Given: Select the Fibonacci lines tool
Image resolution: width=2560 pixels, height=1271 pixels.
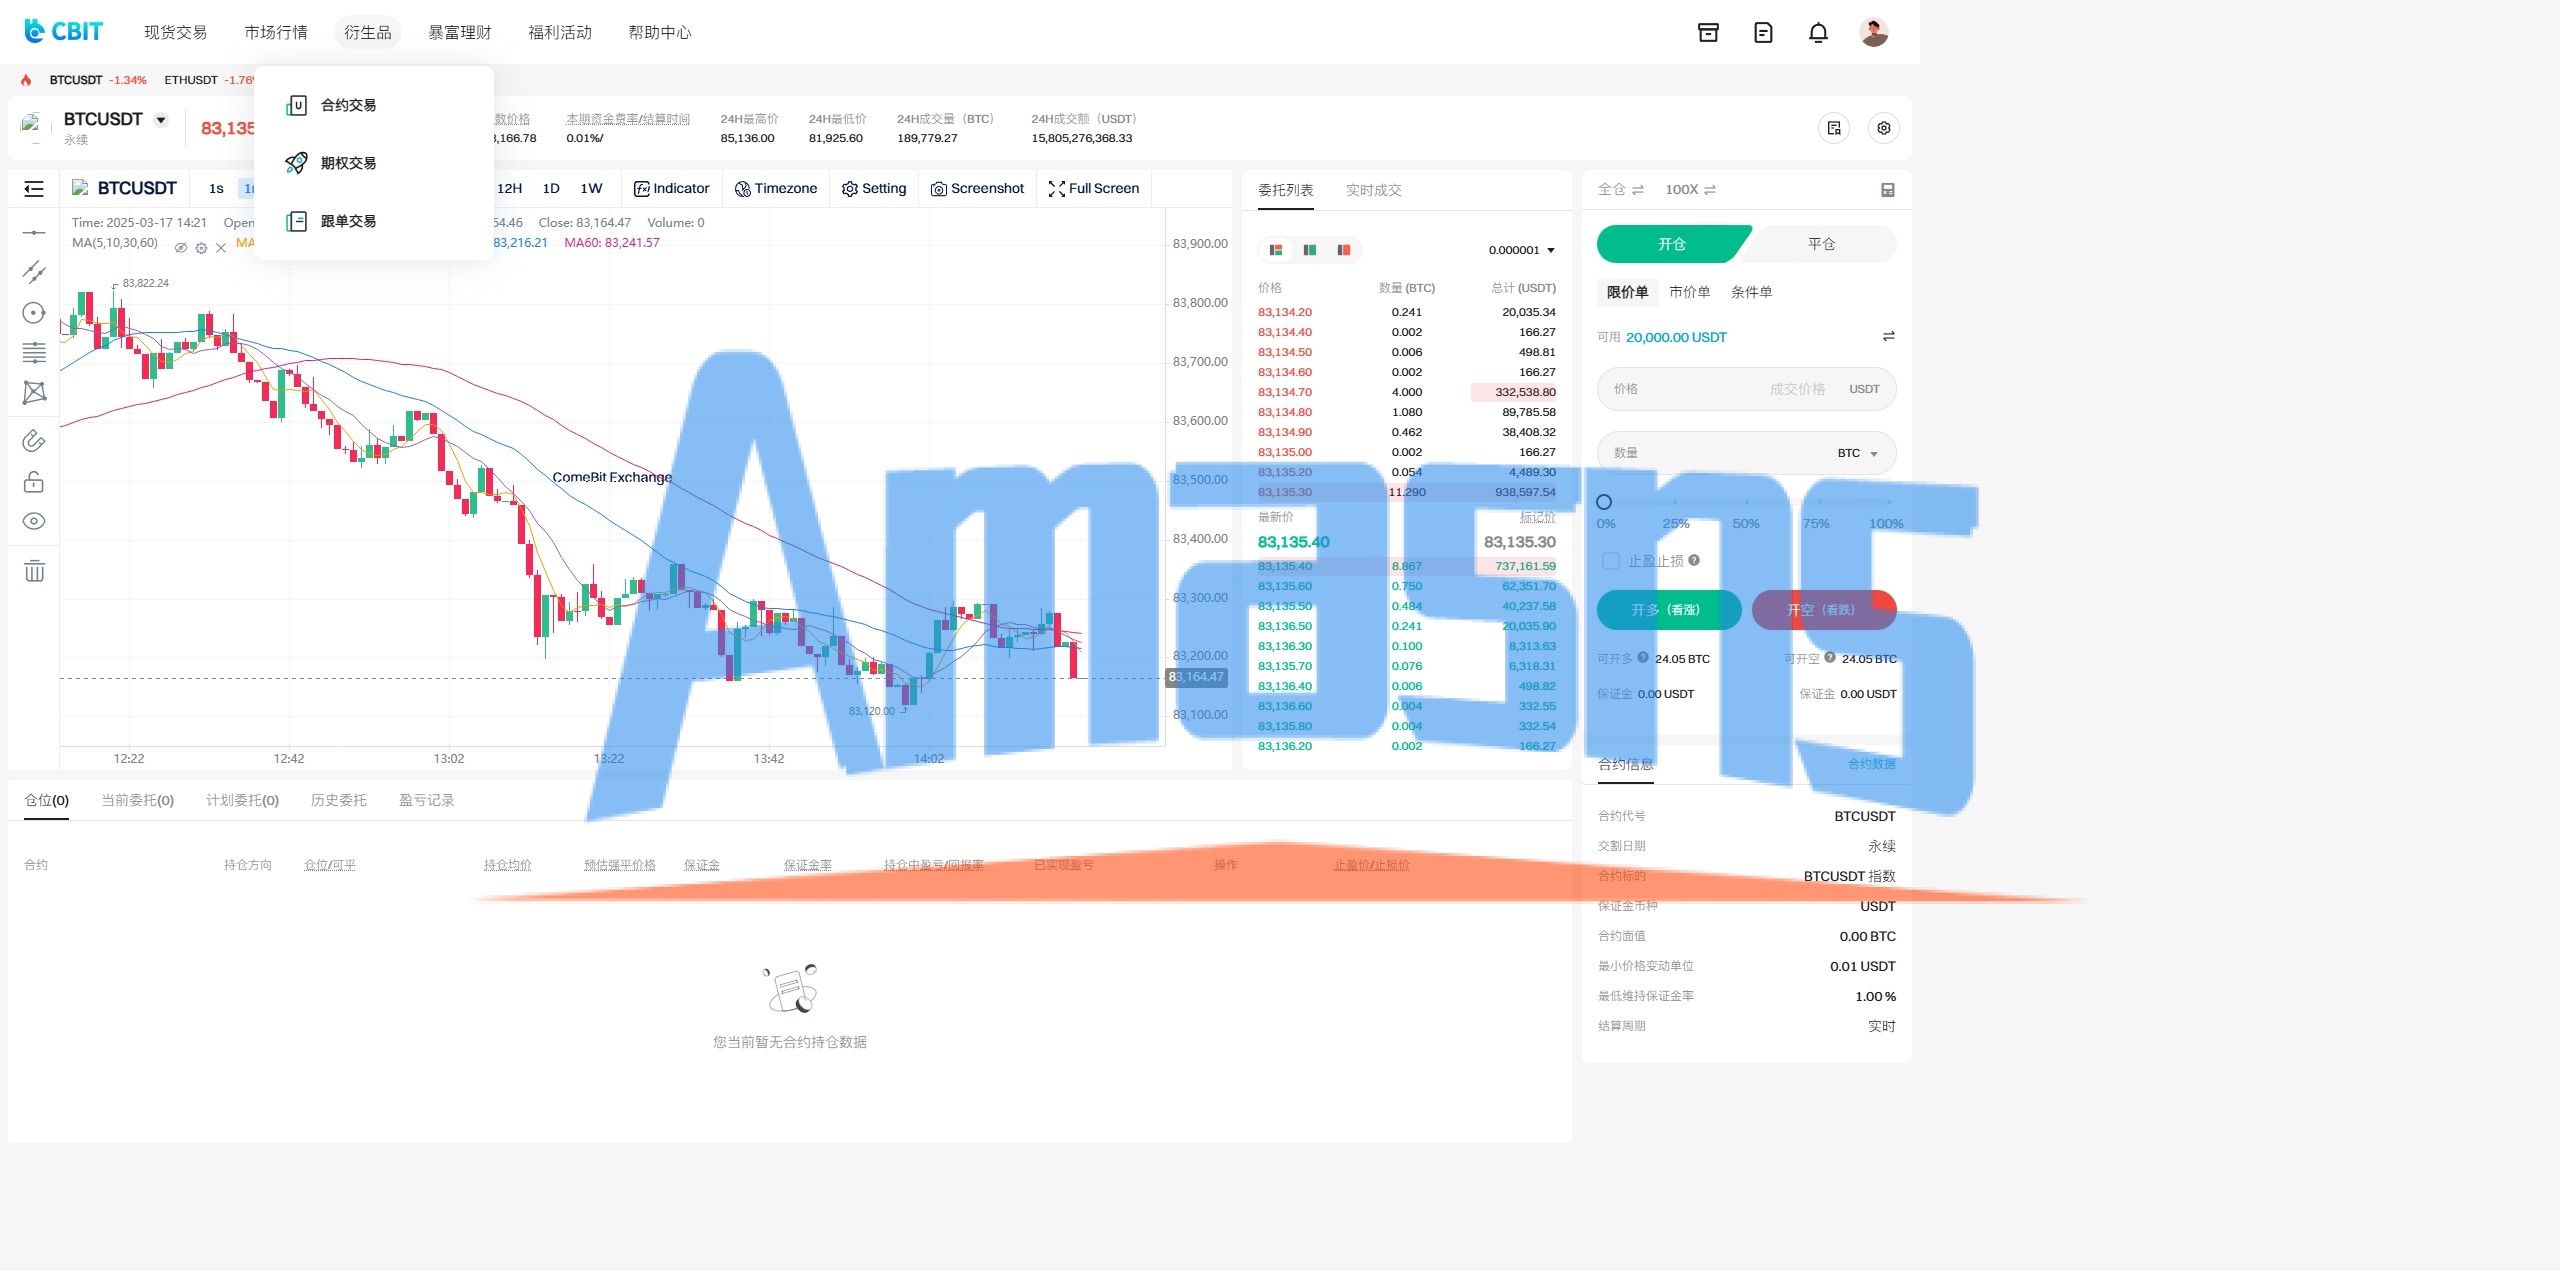Looking at the screenshot, I should (x=34, y=352).
